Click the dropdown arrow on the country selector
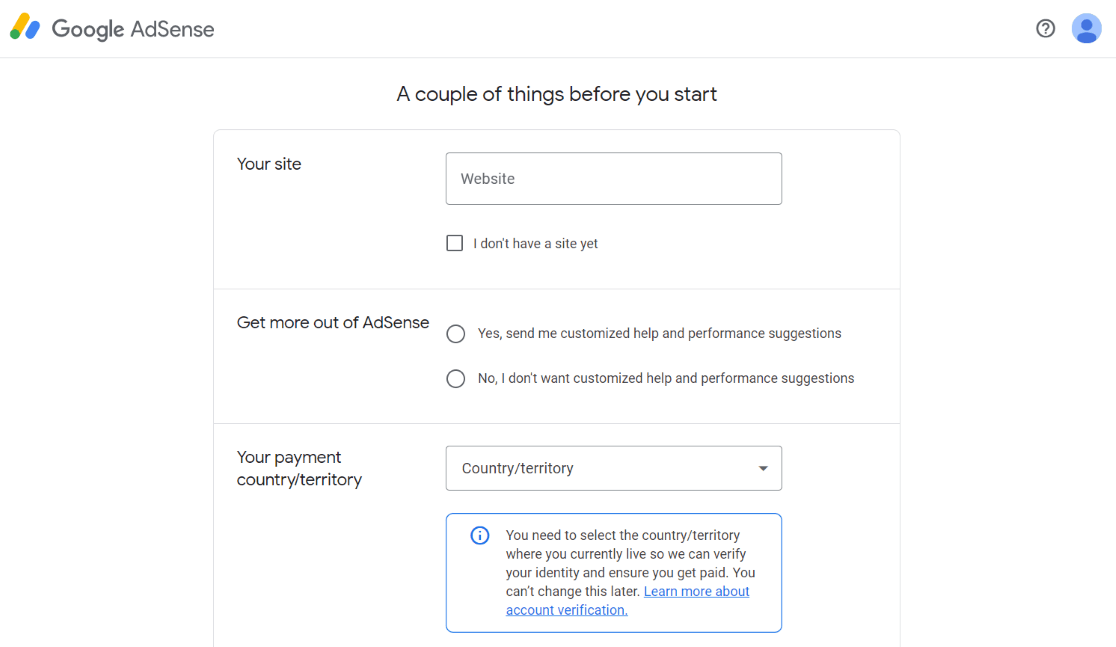The width and height of the screenshot is (1116, 647). 765,468
